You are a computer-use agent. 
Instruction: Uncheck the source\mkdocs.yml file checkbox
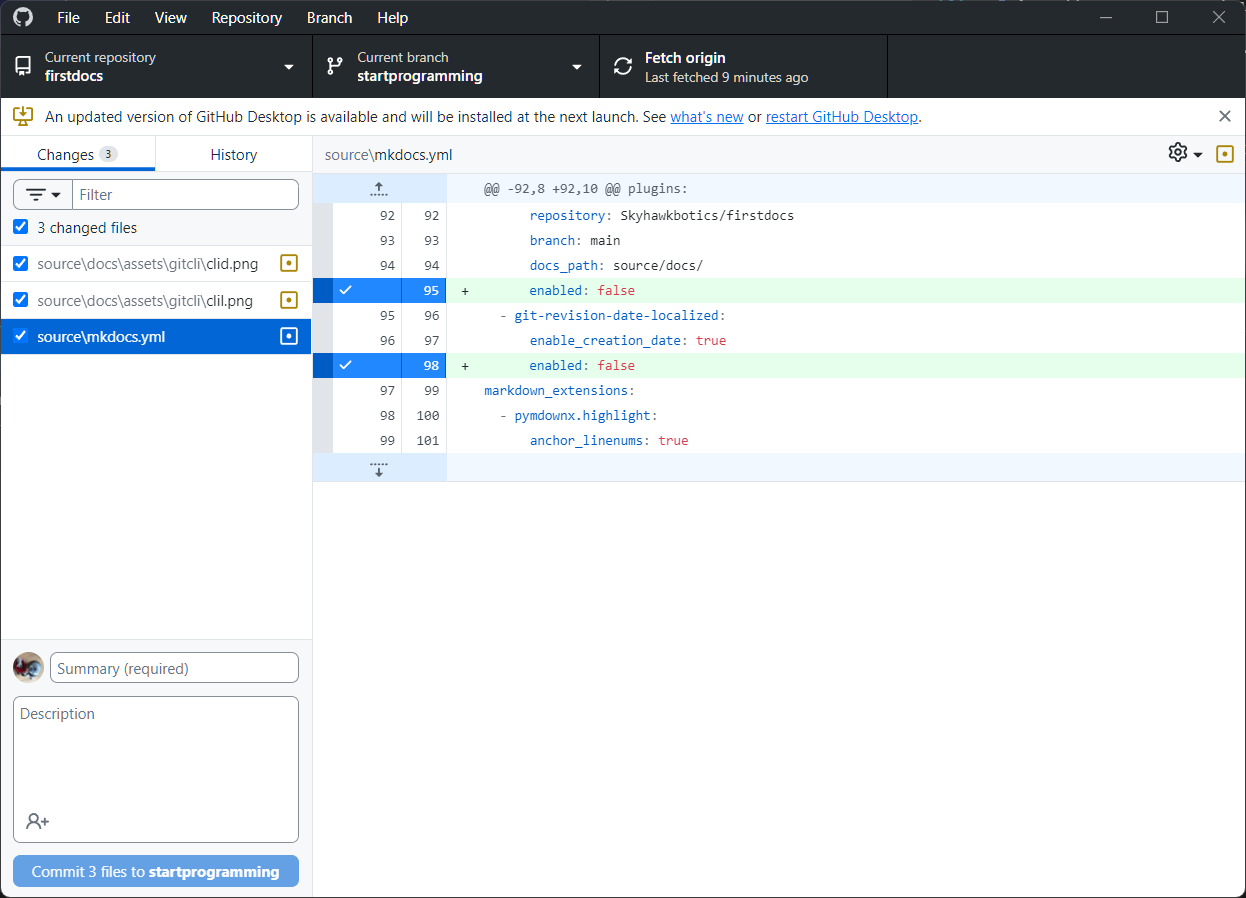tap(20, 336)
